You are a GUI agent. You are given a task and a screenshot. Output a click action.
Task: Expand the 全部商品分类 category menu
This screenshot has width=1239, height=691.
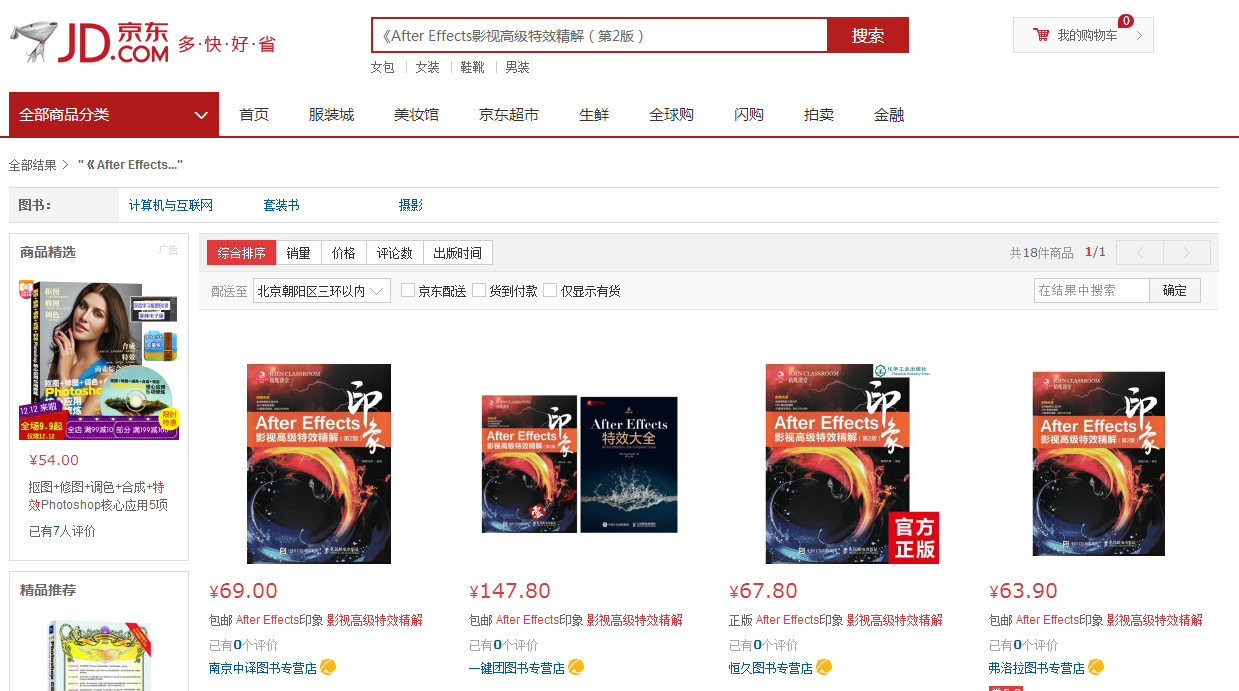pyautogui.click(x=114, y=114)
